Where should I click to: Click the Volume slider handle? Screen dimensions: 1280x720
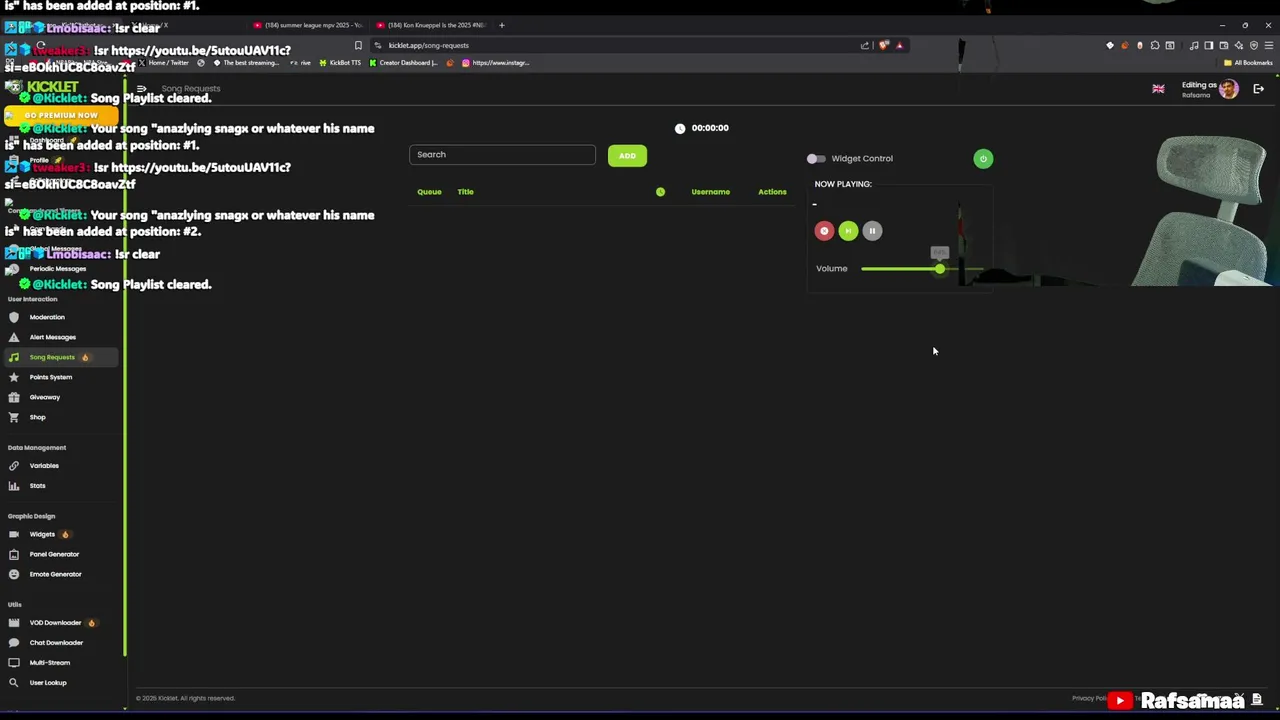pyautogui.click(x=940, y=269)
